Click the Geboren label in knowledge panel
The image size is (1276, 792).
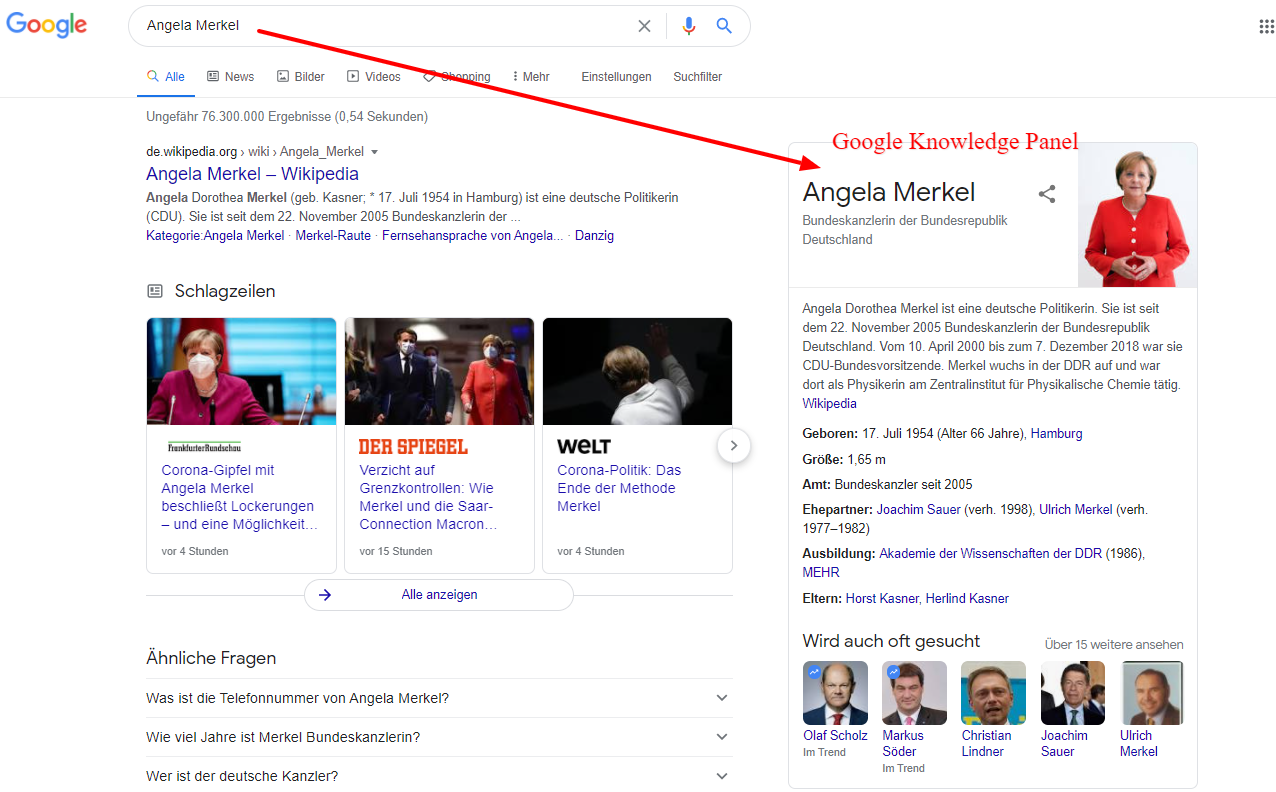click(x=830, y=434)
